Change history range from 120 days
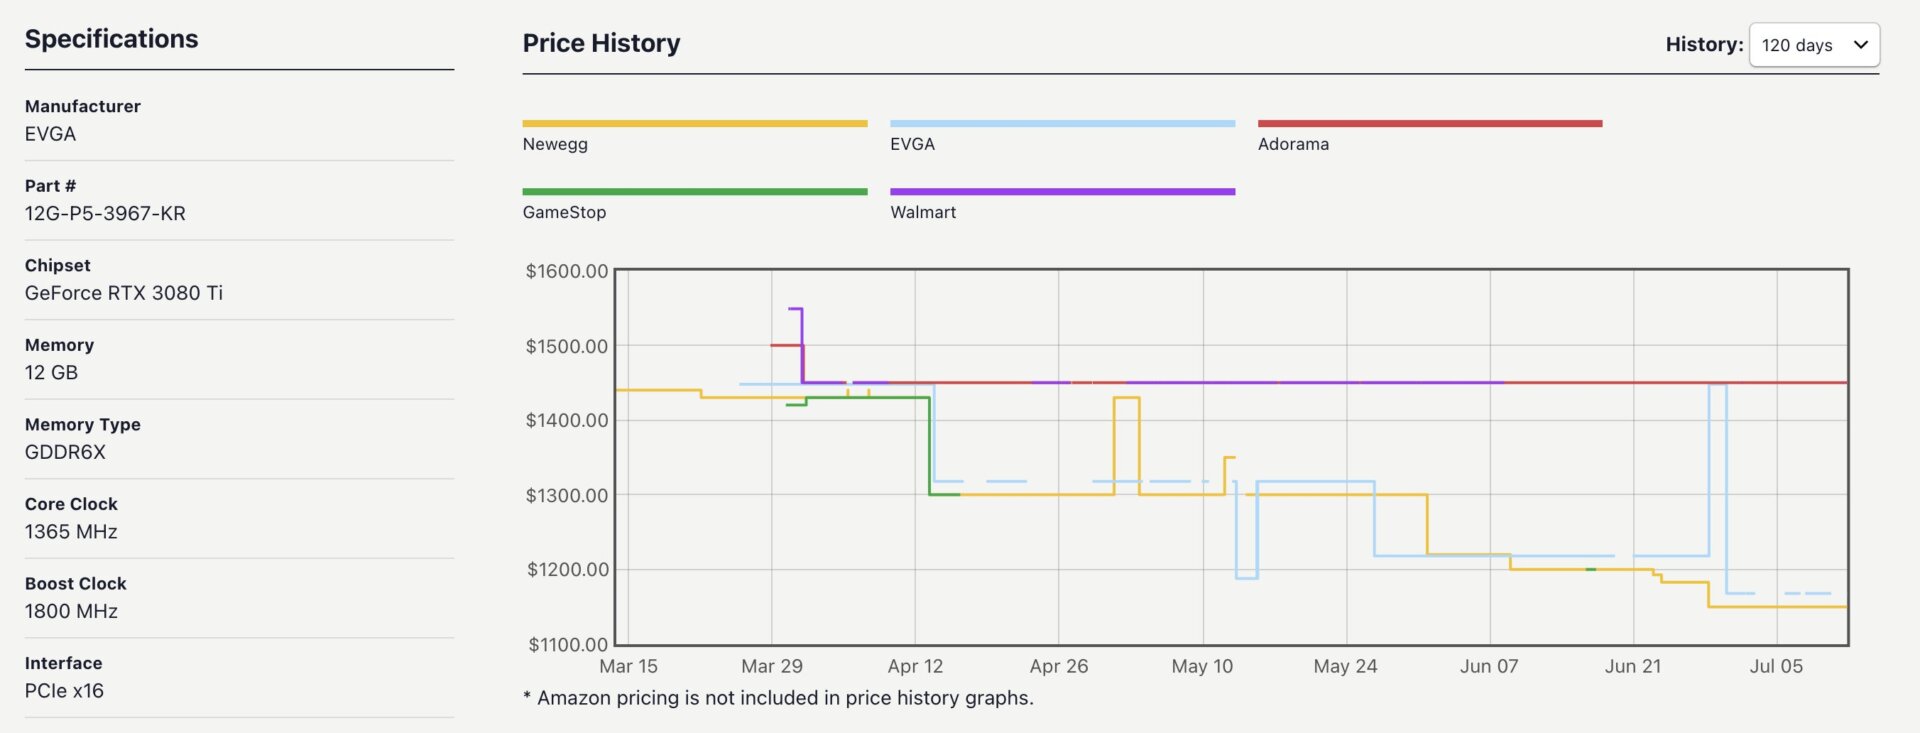 click(1814, 45)
